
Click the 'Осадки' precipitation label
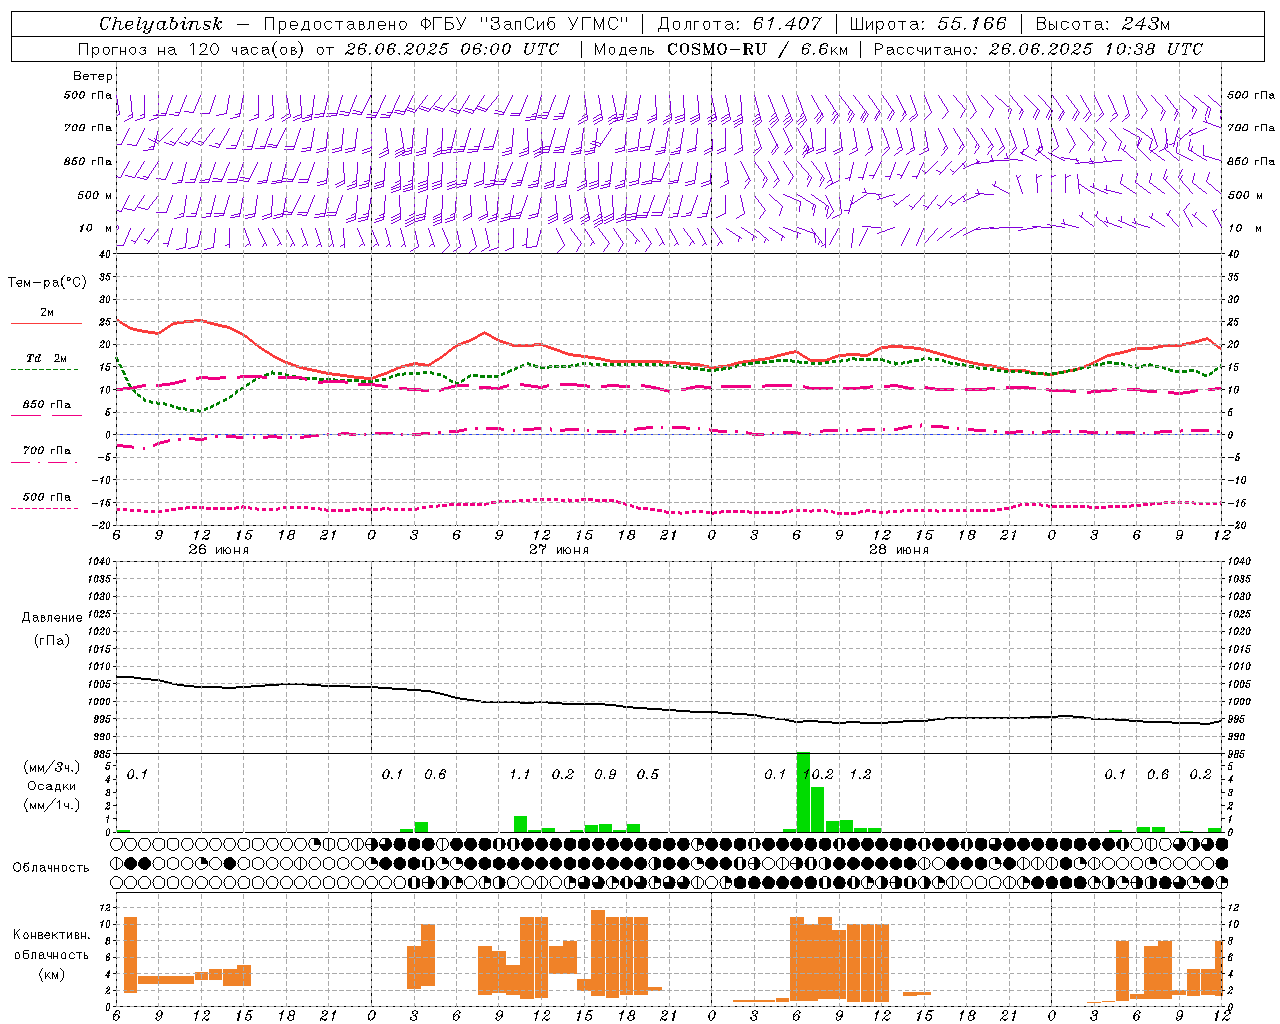51,786
